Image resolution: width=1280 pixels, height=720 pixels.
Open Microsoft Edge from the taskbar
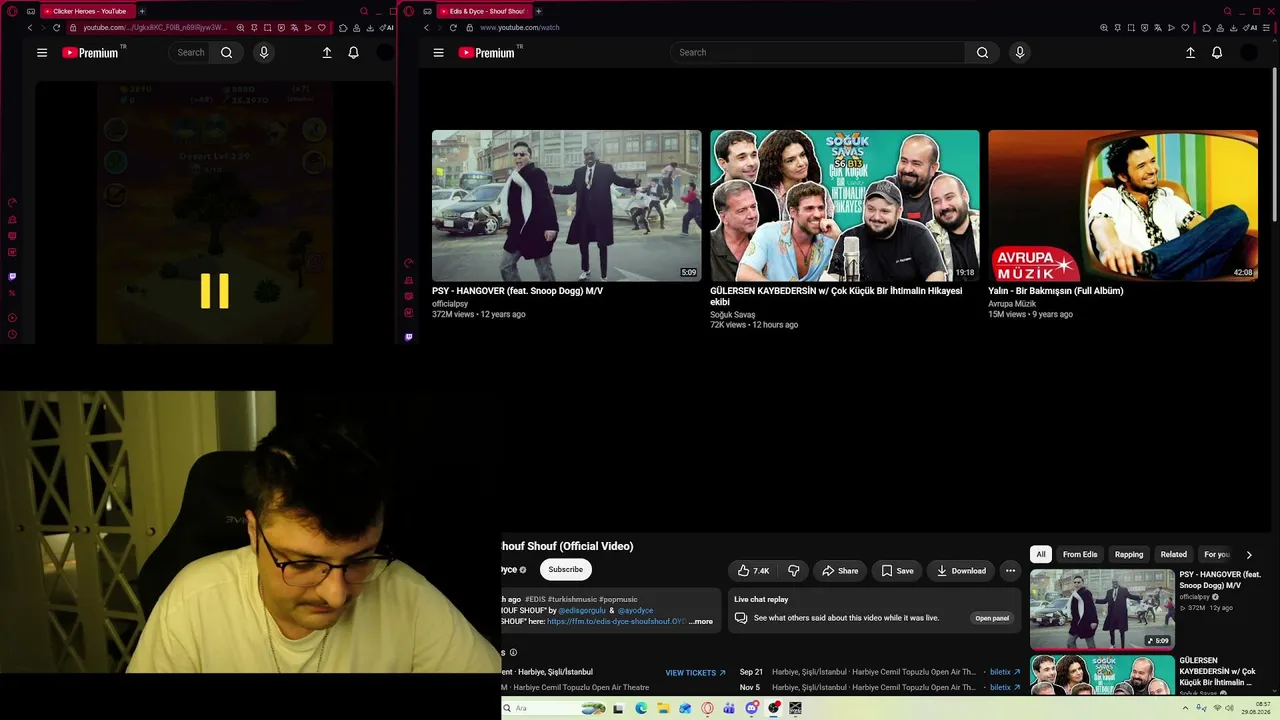pyautogui.click(x=641, y=708)
